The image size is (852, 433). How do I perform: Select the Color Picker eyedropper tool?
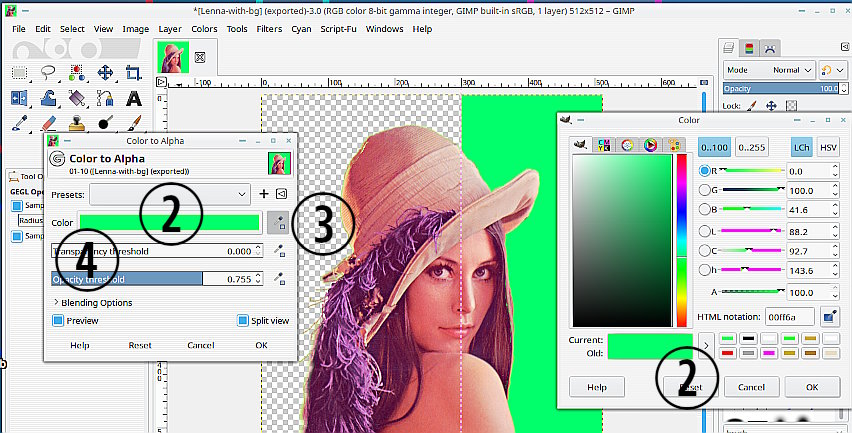coord(20,123)
